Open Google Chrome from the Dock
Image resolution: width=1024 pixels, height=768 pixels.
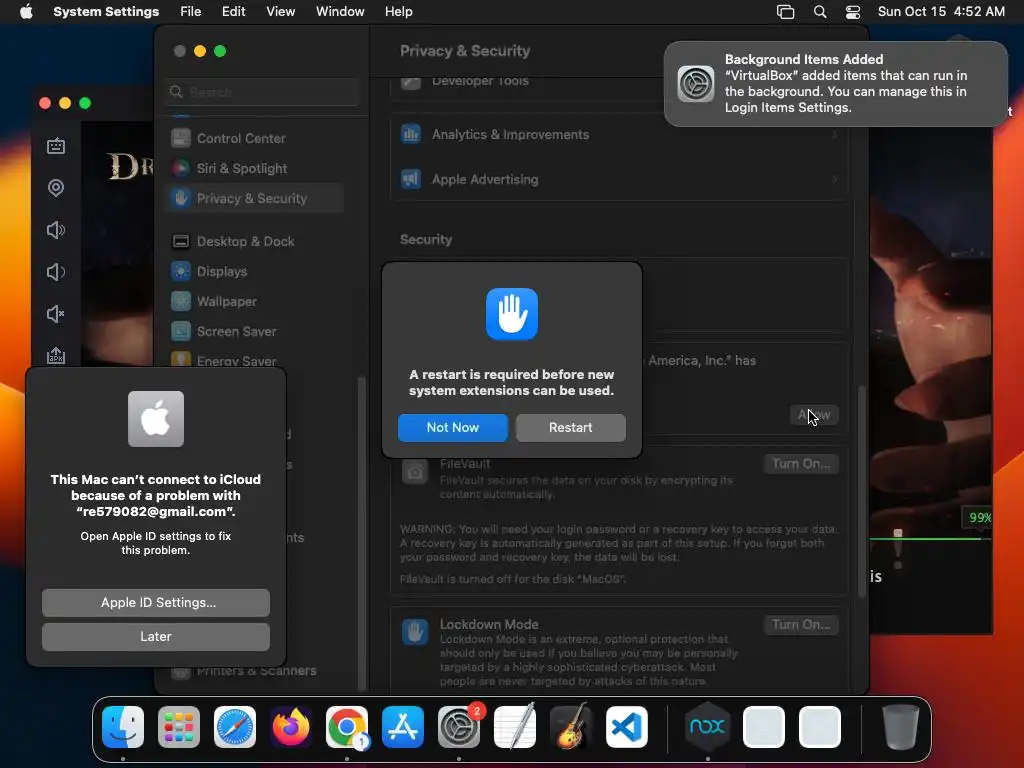pyautogui.click(x=347, y=727)
